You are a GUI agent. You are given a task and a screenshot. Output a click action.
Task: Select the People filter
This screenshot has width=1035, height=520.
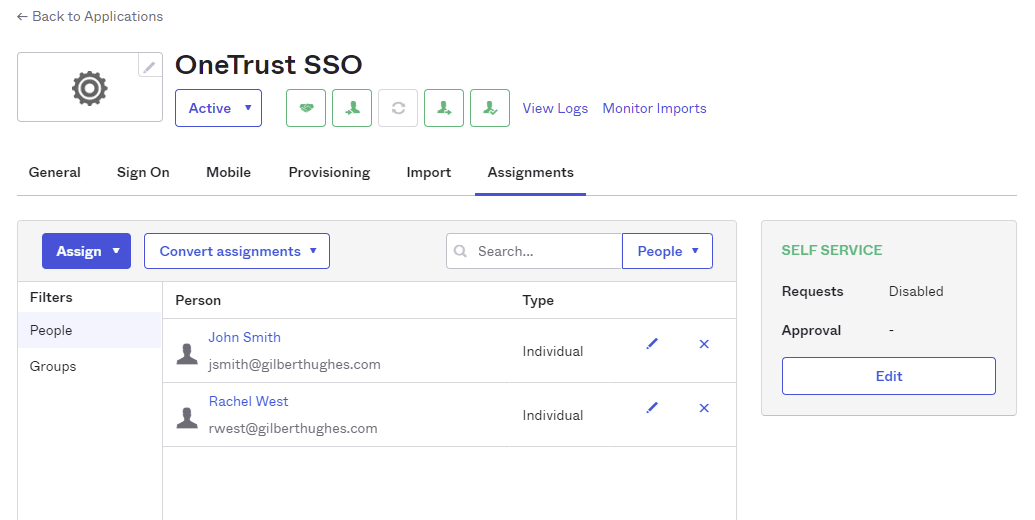pyautogui.click(x=89, y=330)
